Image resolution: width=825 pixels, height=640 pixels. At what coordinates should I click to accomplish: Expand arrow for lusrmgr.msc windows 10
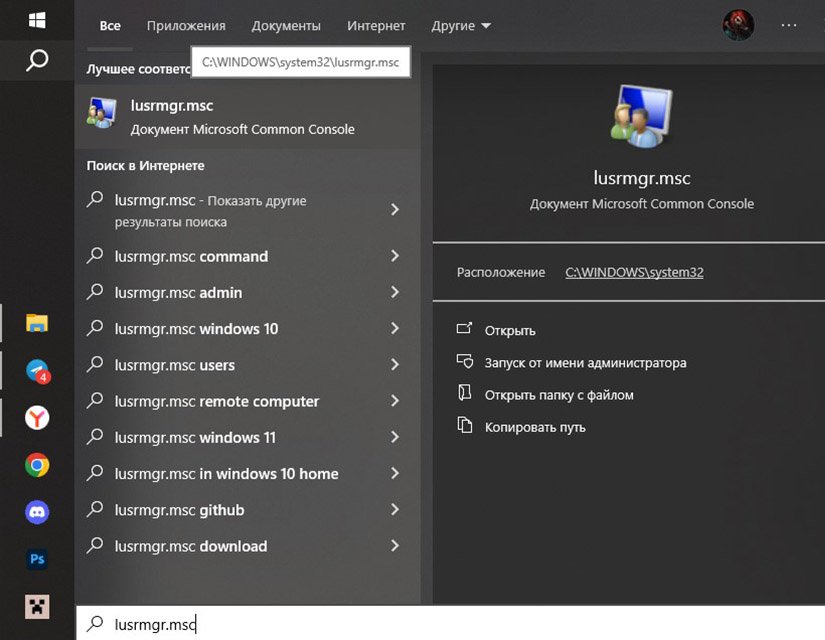pos(395,328)
